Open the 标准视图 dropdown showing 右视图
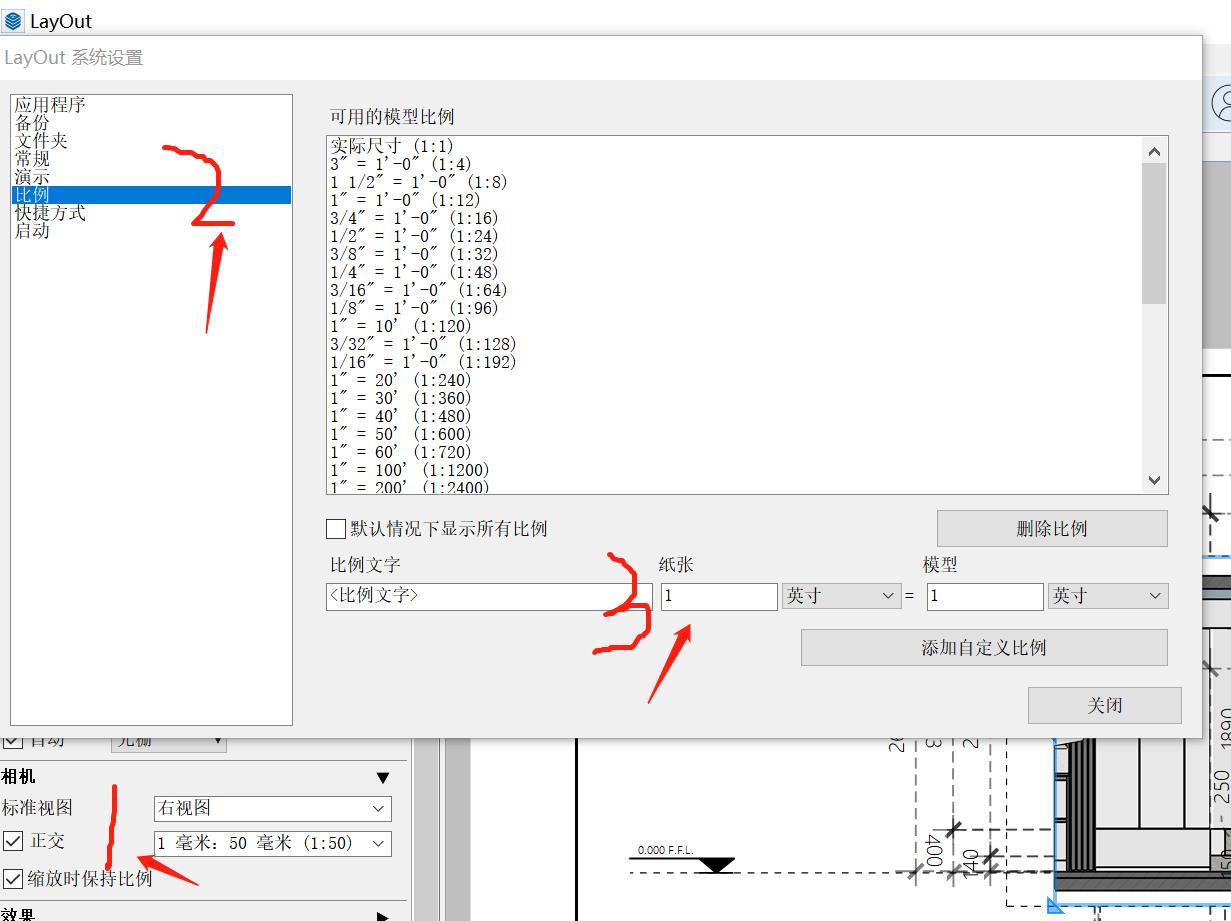The height and width of the screenshot is (921, 1231). tap(273, 808)
